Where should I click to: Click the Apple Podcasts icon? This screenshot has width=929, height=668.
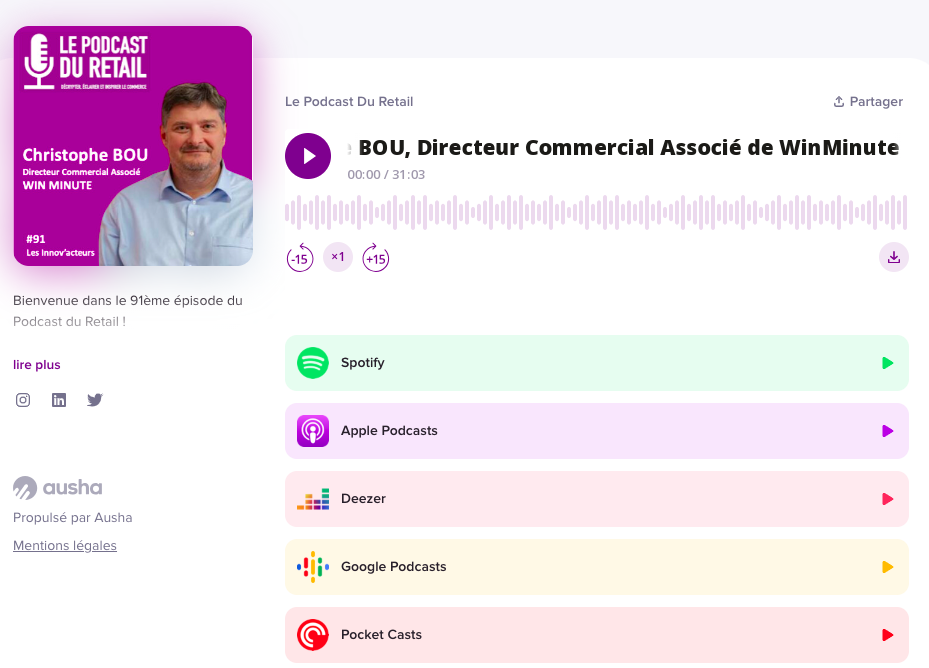coord(312,431)
